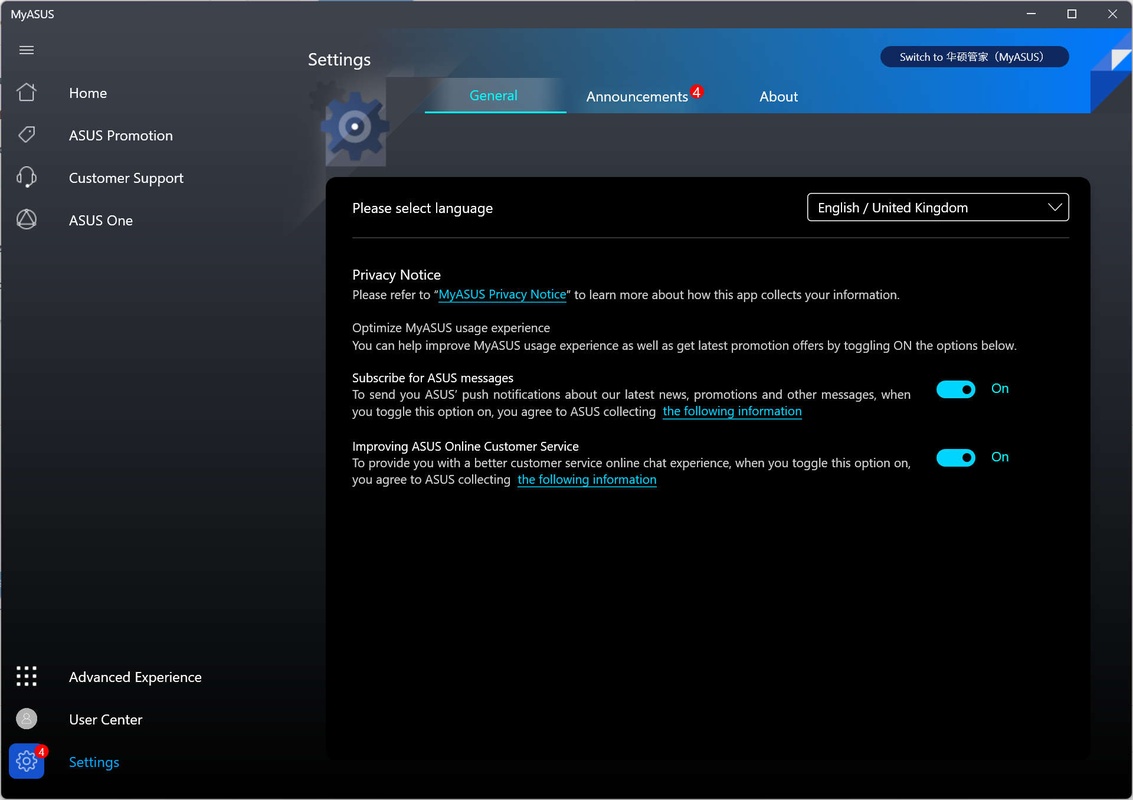Close the MyASUS window
The width and height of the screenshot is (1133, 800).
(x=1112, y=14)
